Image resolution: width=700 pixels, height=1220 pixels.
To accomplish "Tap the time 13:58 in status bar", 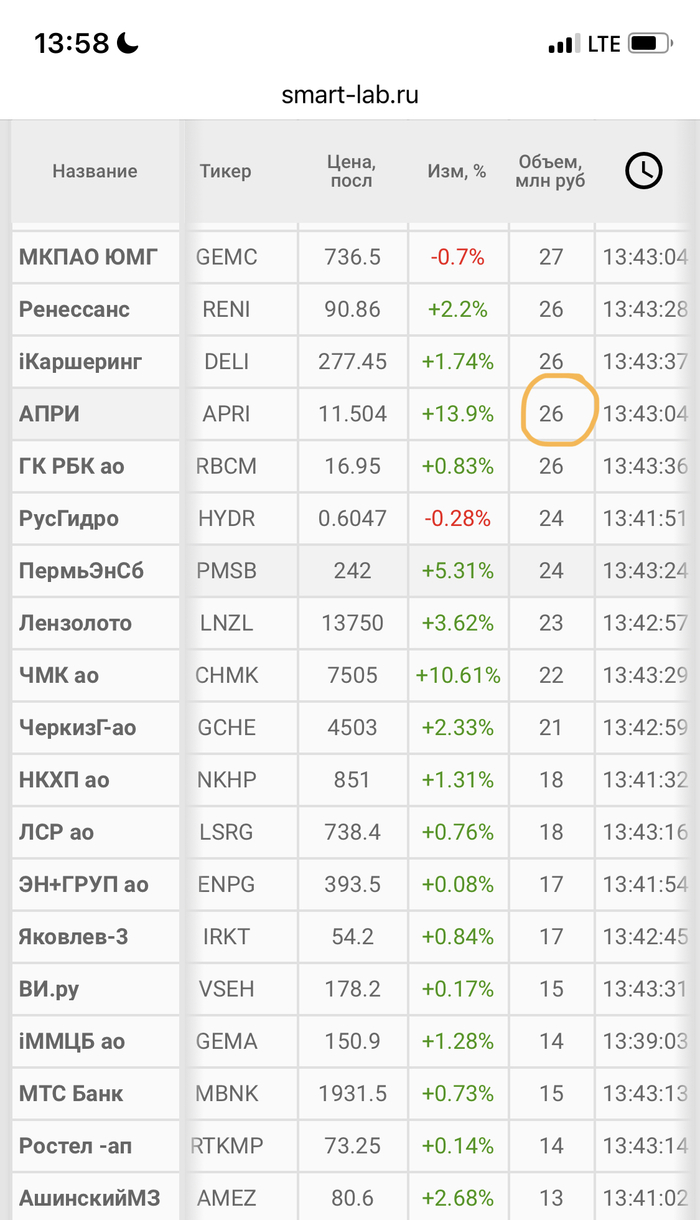I will (x=71, y=44).
